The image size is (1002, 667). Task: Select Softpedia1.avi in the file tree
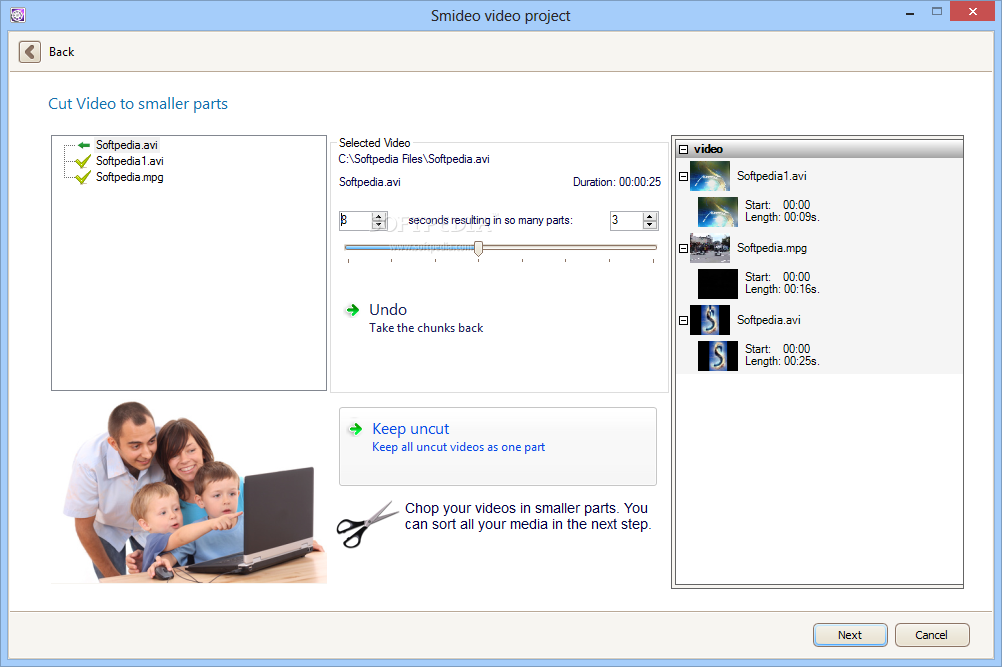coord(130,161)
